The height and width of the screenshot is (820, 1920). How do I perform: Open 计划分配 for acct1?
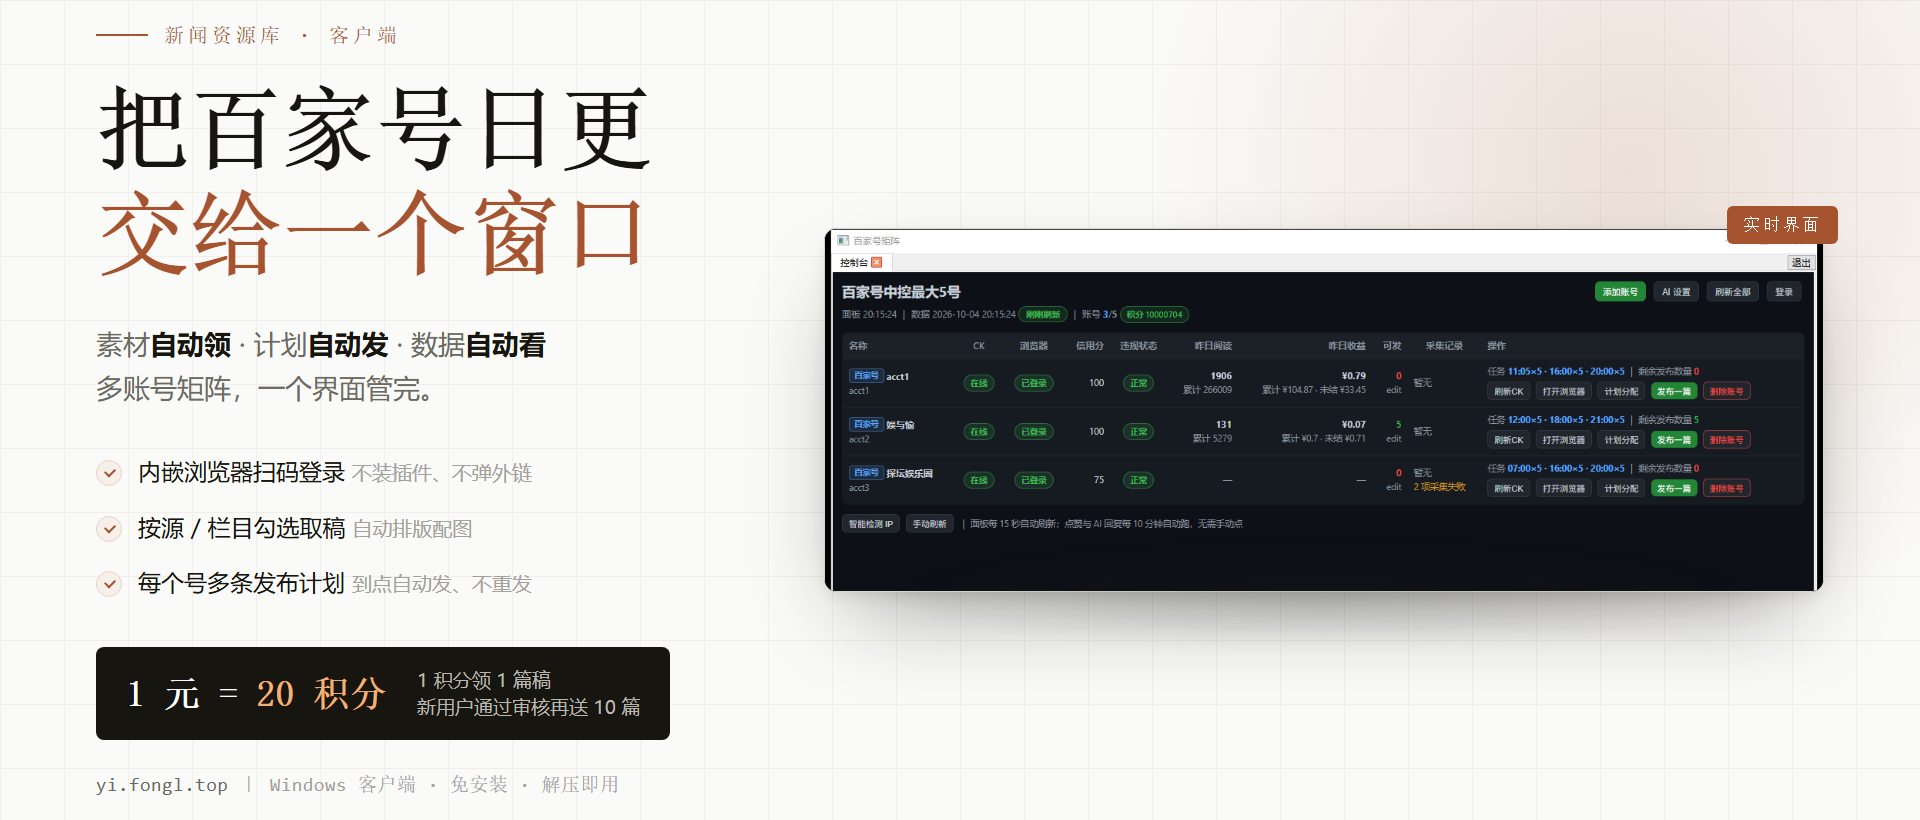pos(1621,392)
